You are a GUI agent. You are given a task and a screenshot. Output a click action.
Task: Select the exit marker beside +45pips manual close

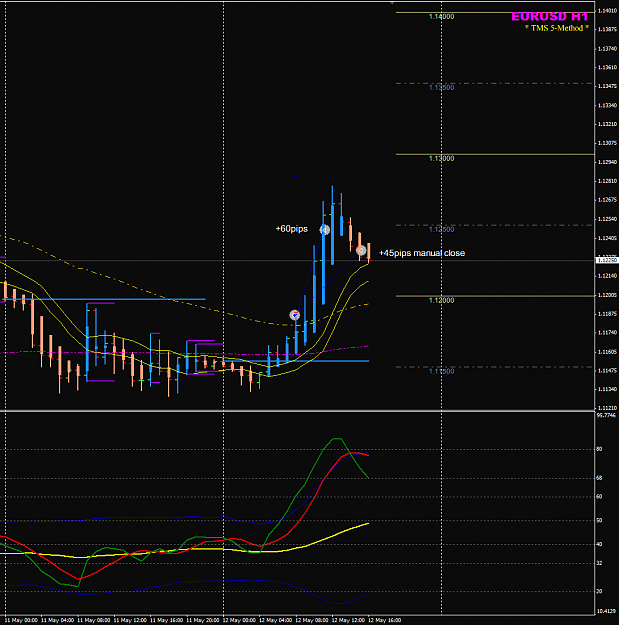pos(361,250)
